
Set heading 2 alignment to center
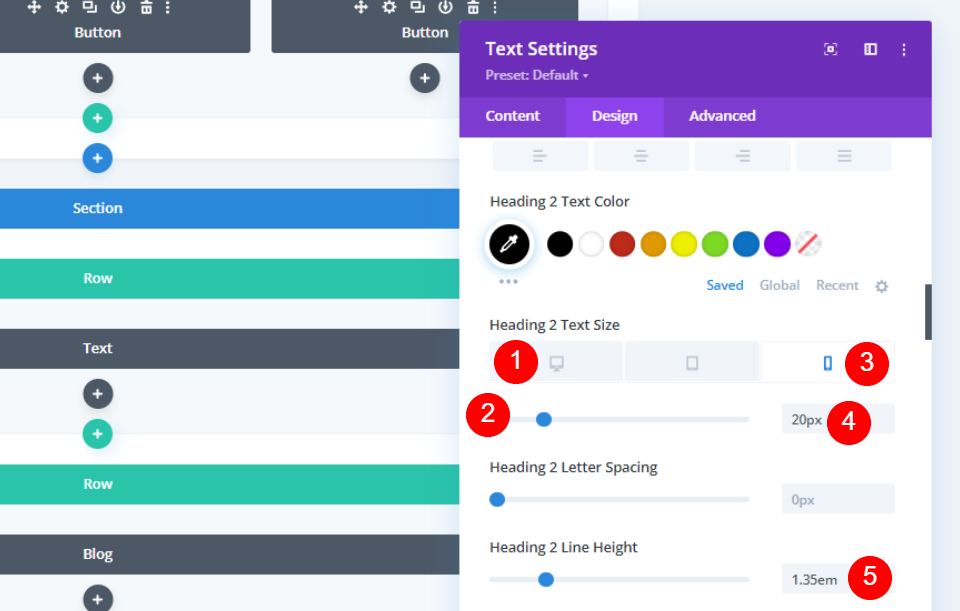[x=641, y=156]
